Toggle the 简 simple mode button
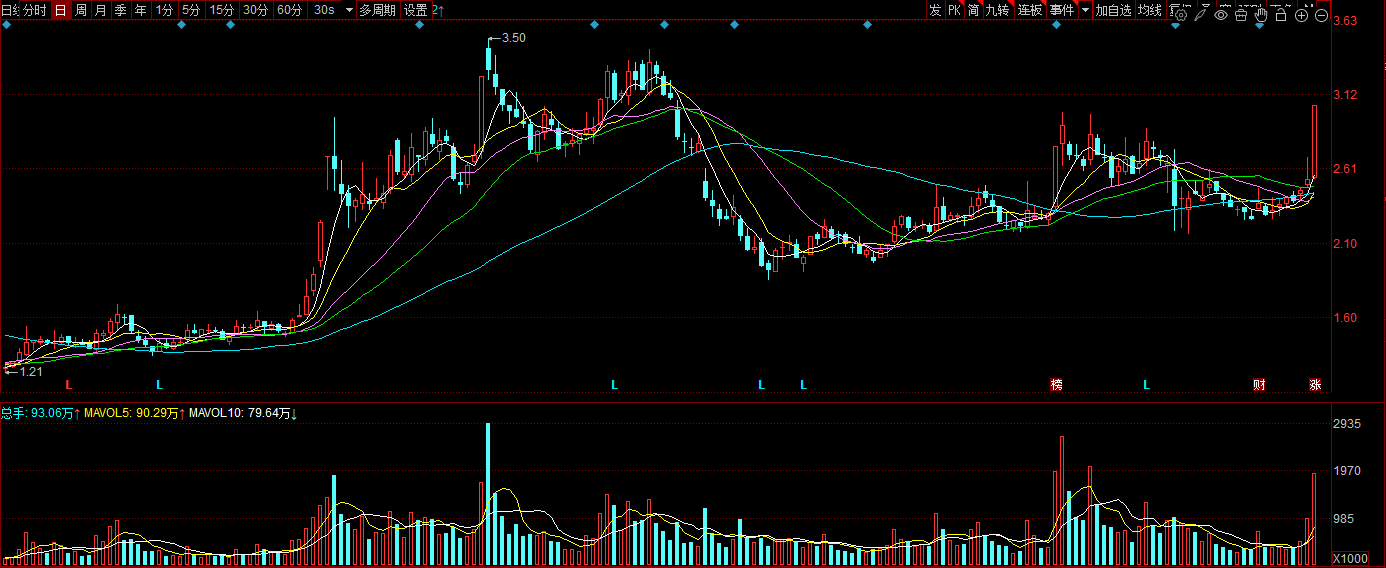 tap(974, 10)
